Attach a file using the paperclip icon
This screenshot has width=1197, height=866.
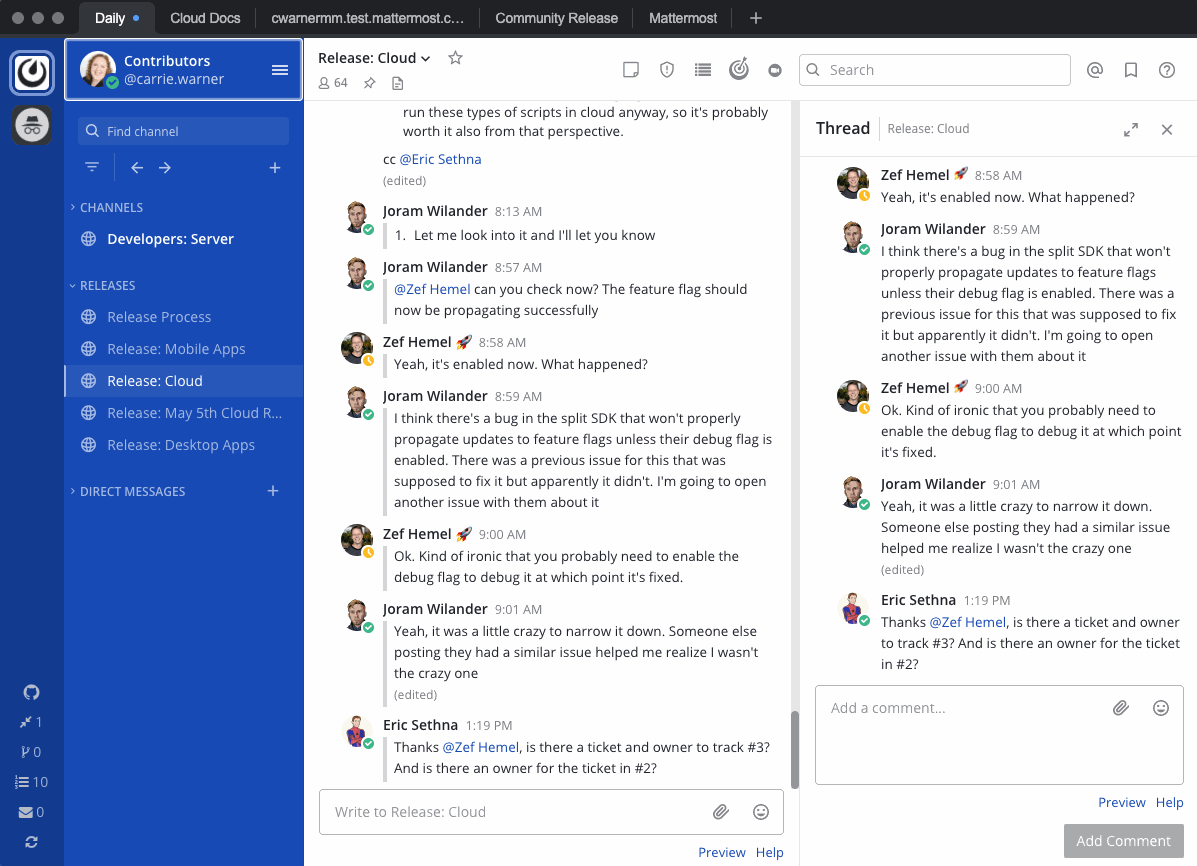(721, 811)
